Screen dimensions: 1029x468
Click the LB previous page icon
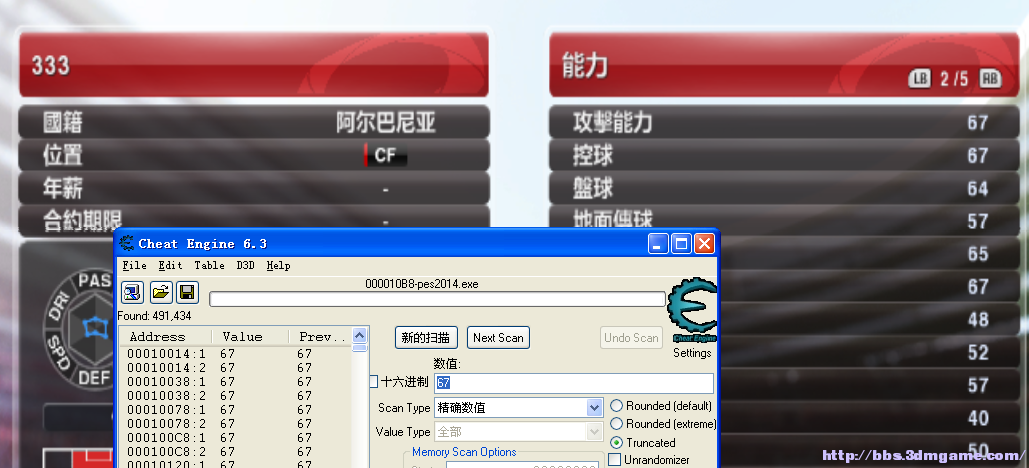tap(919, 79)
